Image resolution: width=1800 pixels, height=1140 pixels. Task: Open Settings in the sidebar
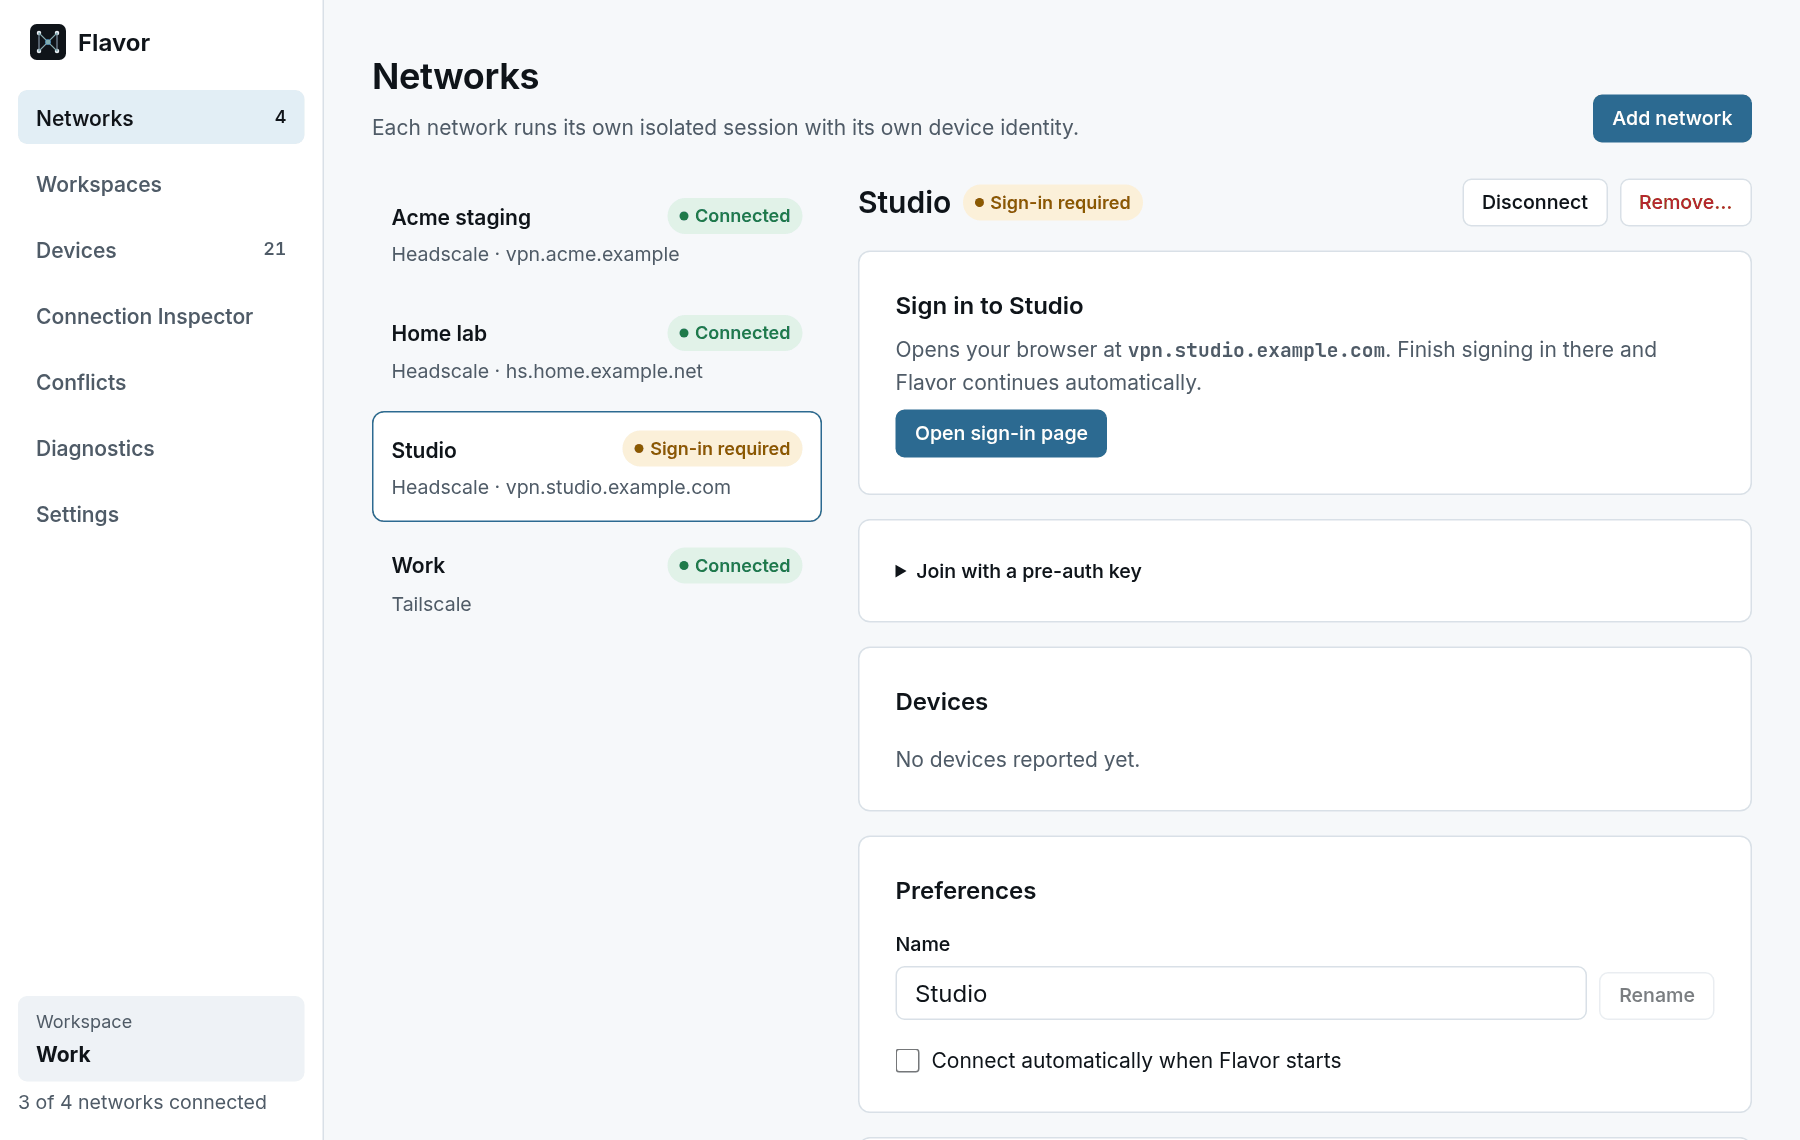coord(161,514)
